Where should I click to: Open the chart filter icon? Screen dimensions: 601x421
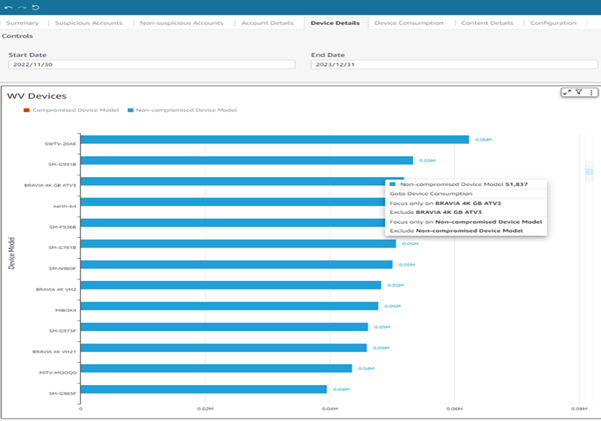coord(578,92)
